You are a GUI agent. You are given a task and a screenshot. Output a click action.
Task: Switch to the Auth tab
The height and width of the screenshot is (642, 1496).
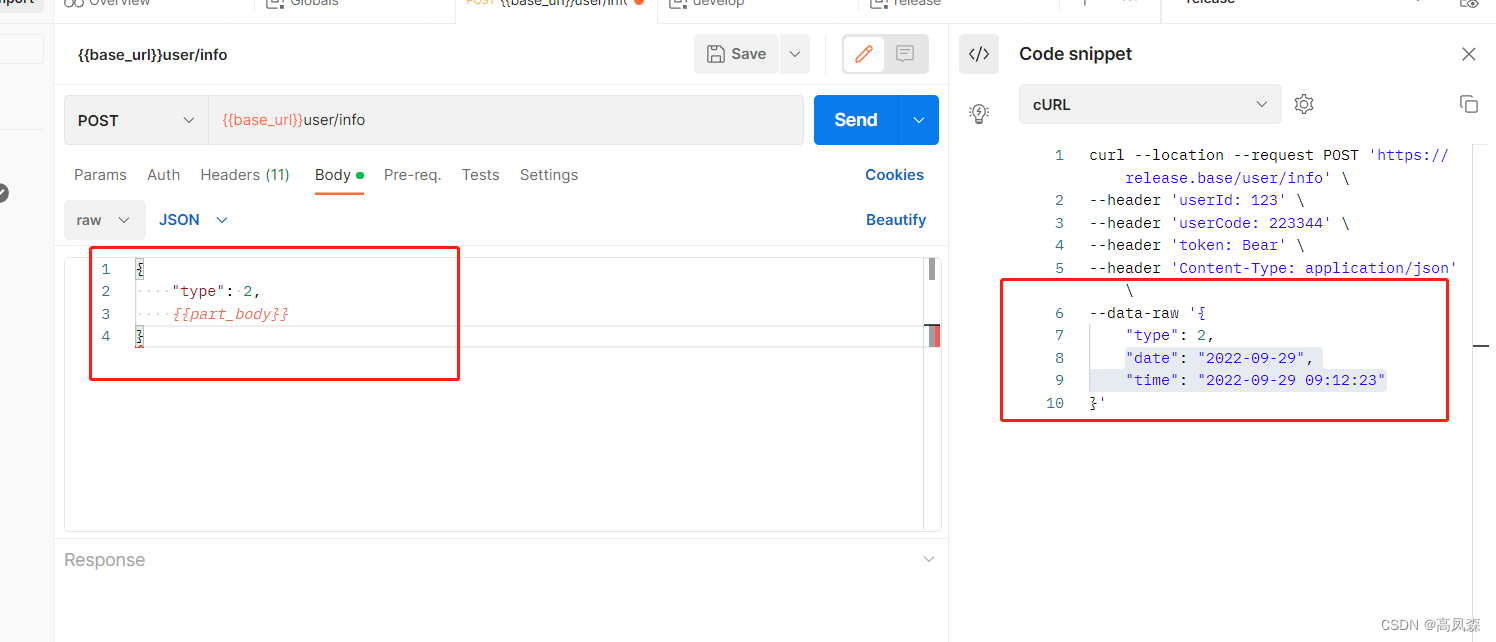[164, 175]
